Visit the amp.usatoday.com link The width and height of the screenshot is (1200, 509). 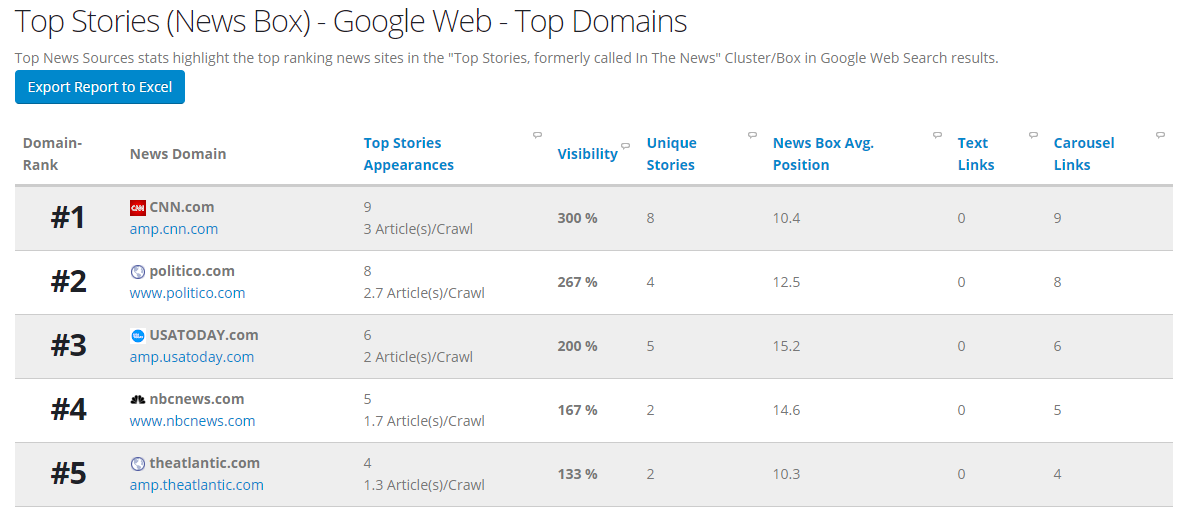pyautogui.click(x=192, y=357)
